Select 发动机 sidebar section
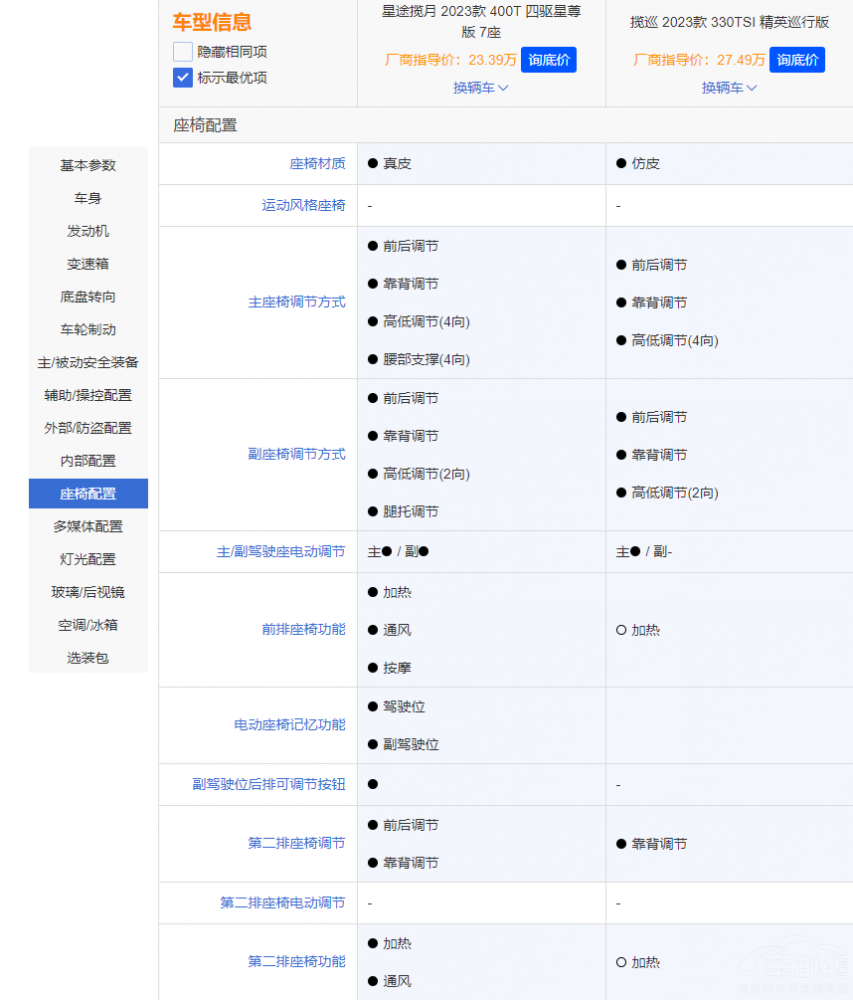Image resolution: width=853 pixels, height=1000 pixels. (88, 231)
